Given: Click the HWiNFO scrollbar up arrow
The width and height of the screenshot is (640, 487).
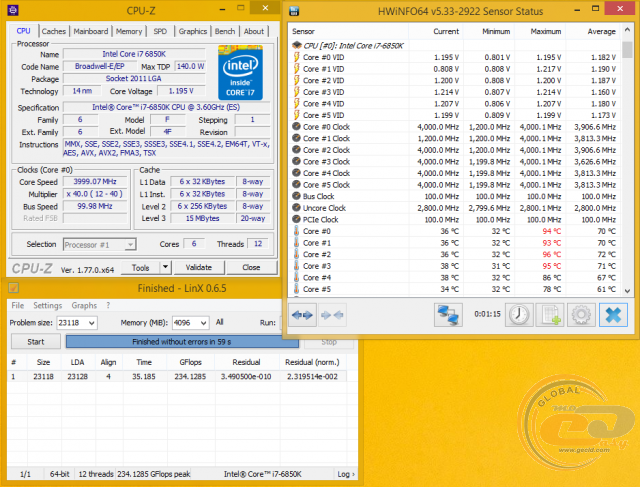Looking at the screenshot, I should click(x=627, y=29).
